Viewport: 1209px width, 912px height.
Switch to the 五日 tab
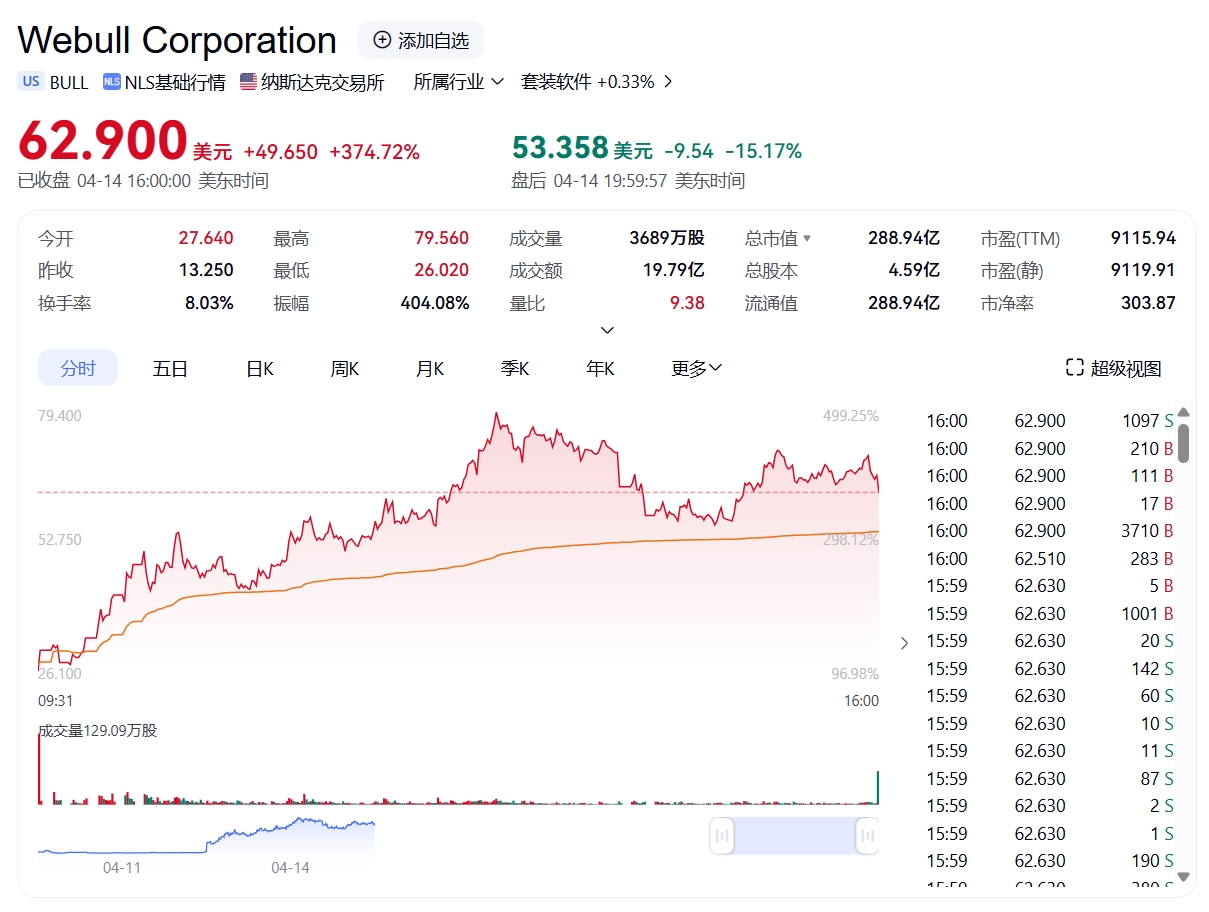tap(170, 368)
